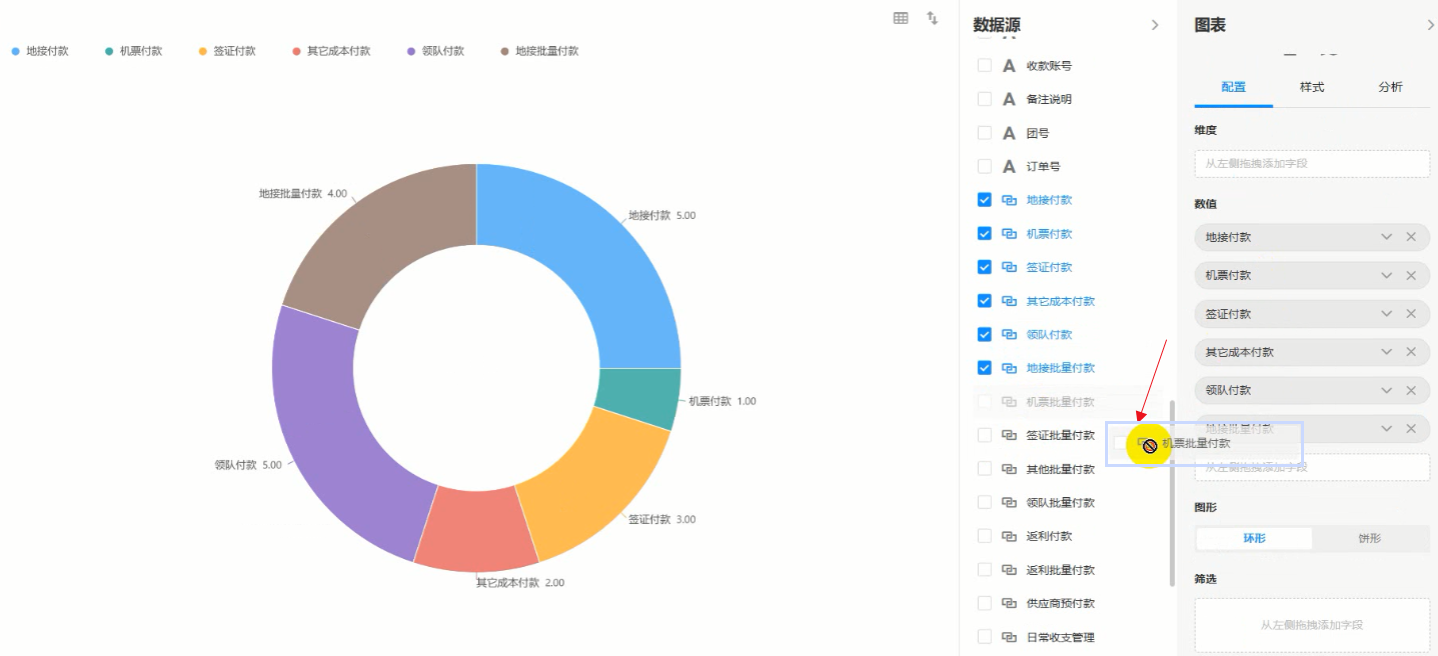Remove 地接付款 from the values list

click(1411, 237)
